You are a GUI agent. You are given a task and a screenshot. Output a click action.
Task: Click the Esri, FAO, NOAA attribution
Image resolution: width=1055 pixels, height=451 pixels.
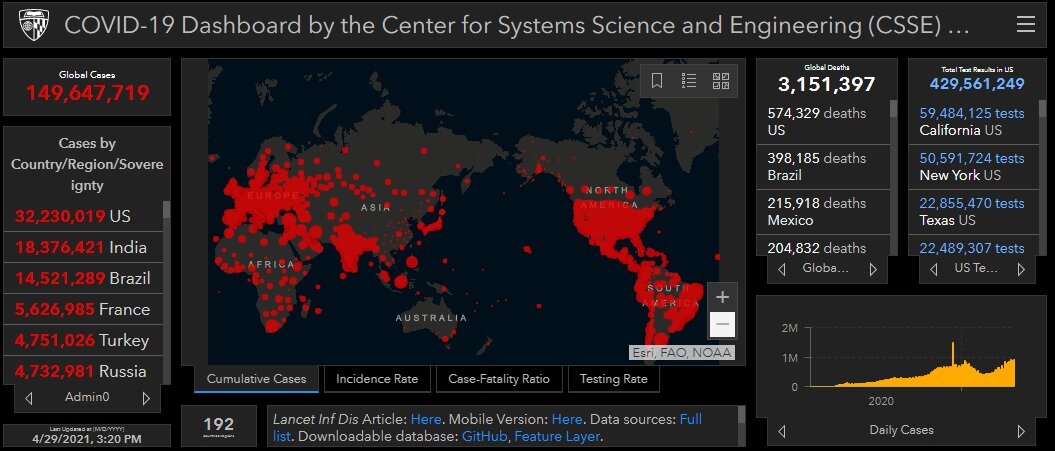[x=681, y=353]
